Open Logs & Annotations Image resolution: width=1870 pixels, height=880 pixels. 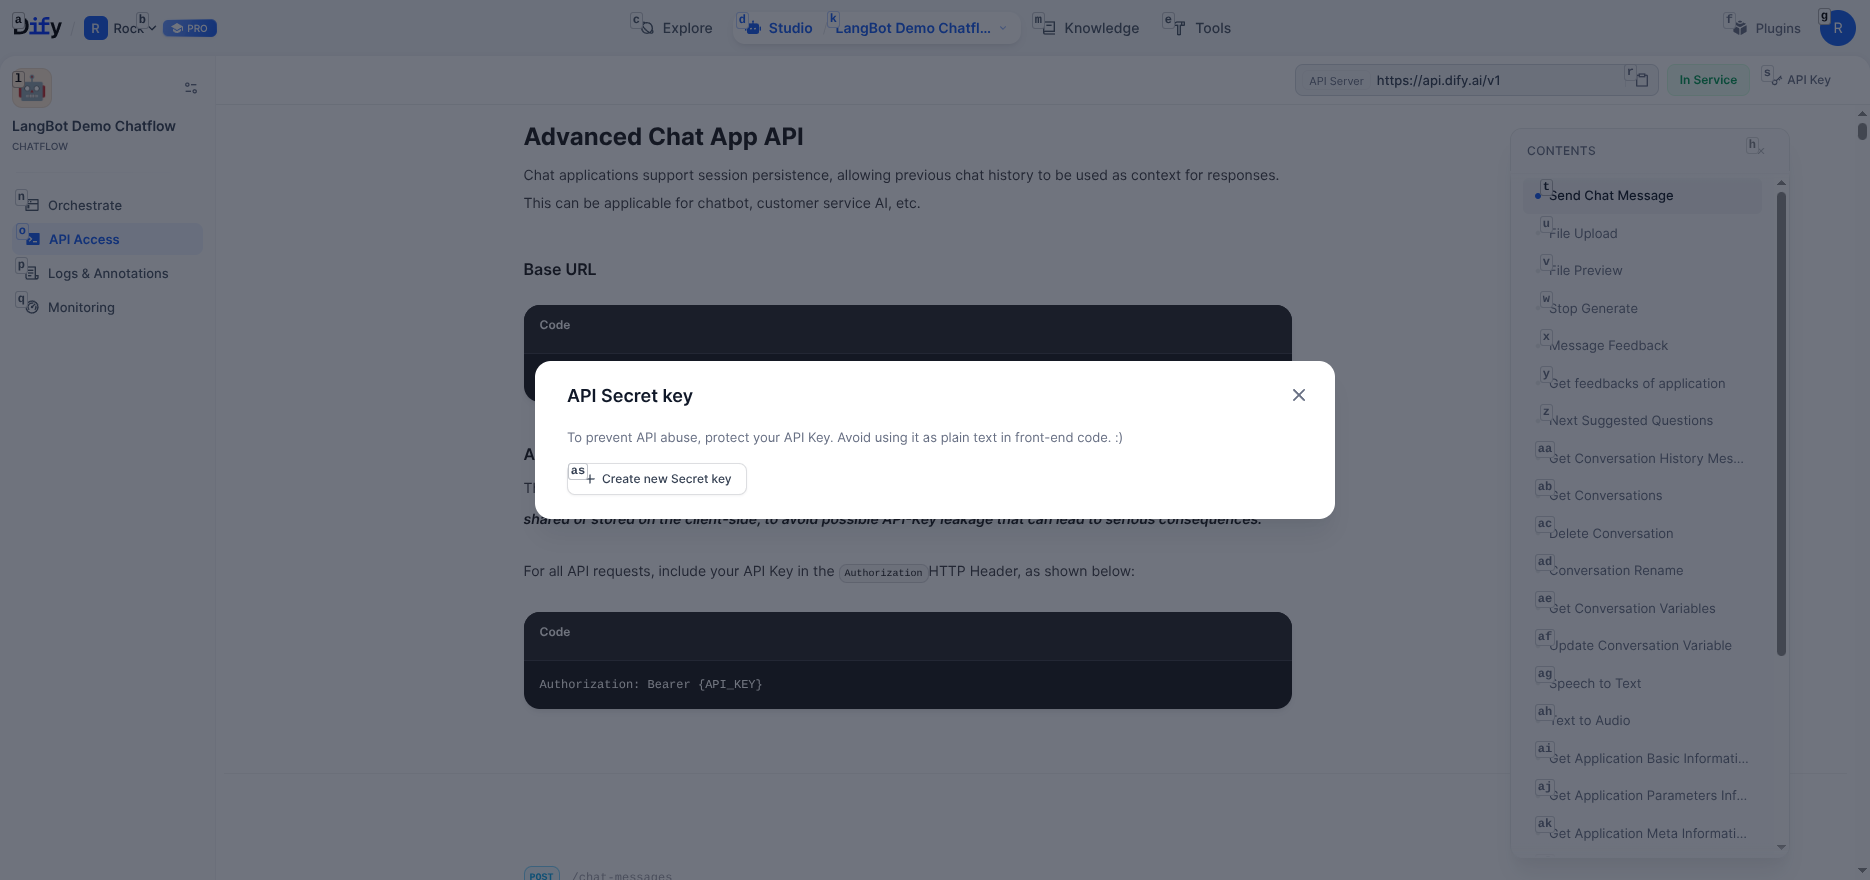[x=107, y=273]
